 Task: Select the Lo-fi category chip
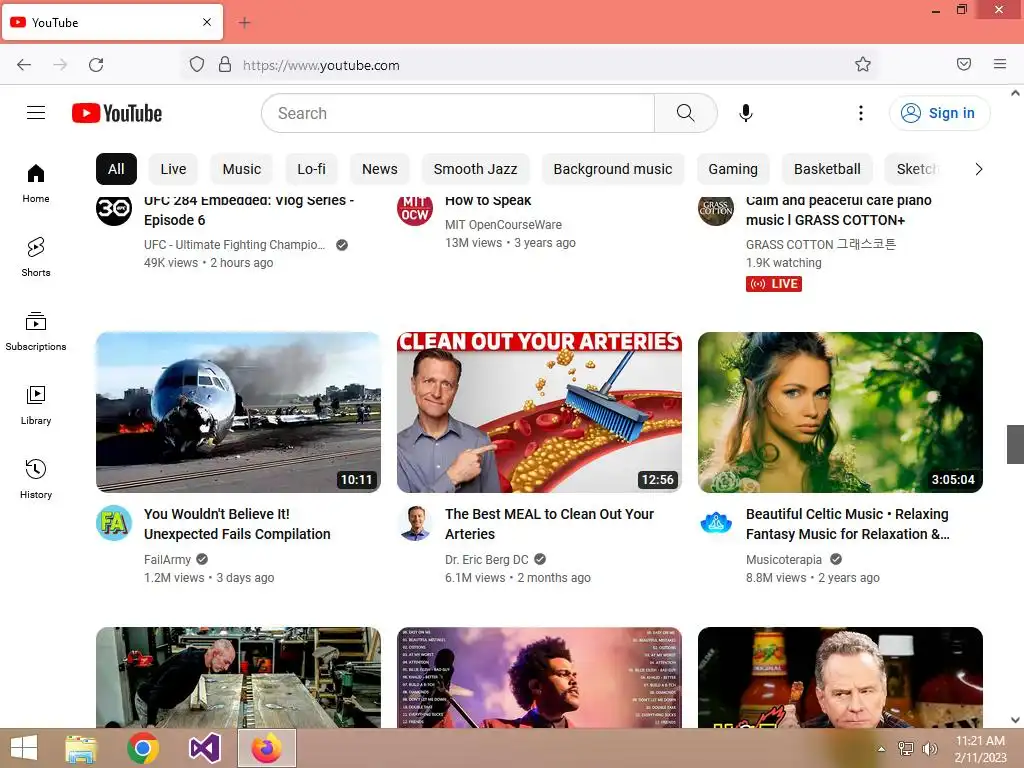click(x=312, y=169)
